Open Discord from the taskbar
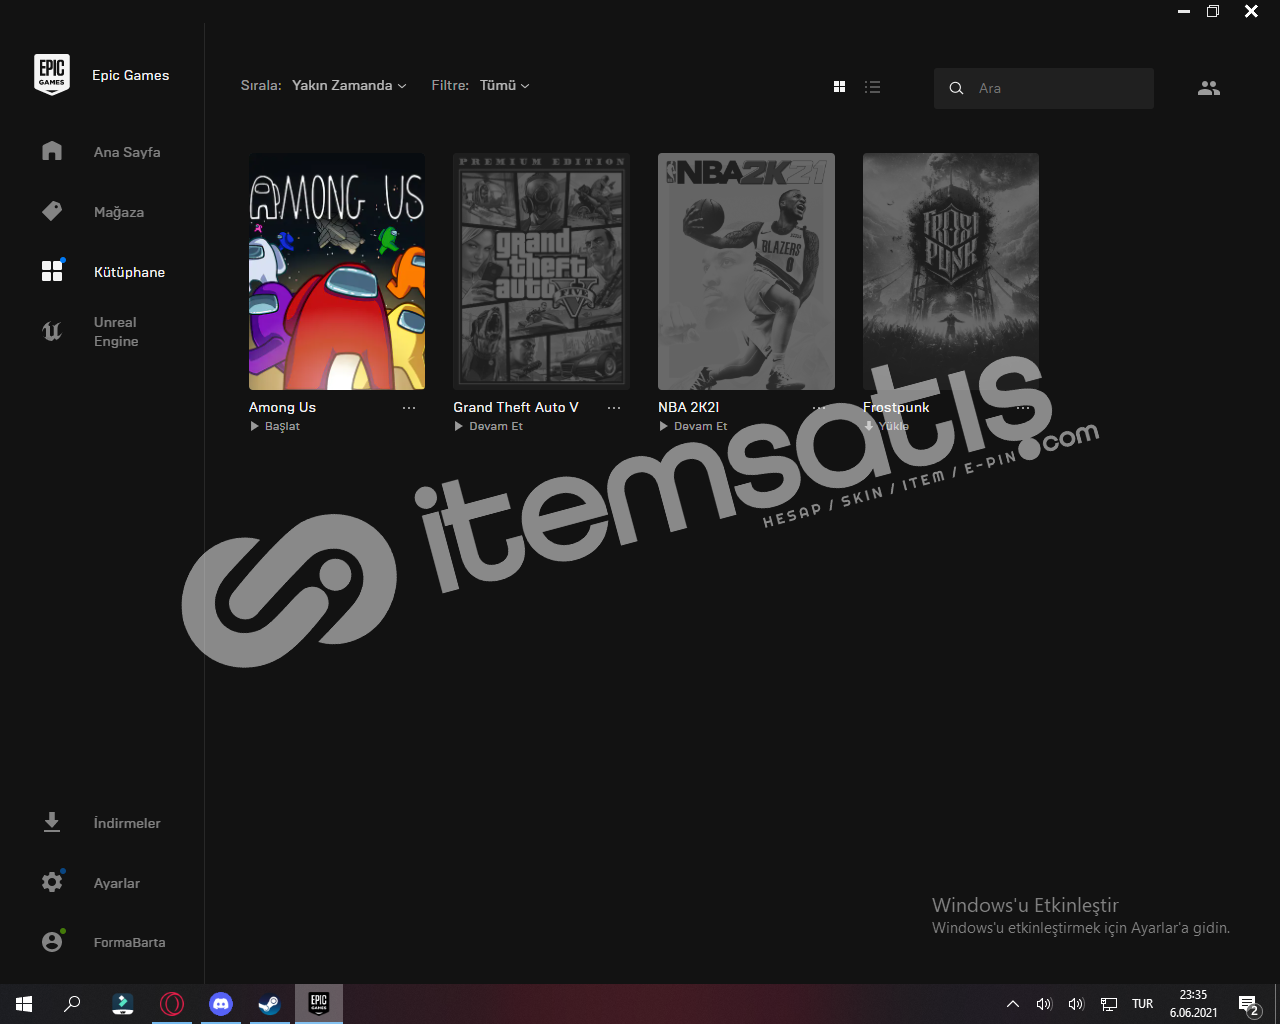 [x=221, y=1003]
